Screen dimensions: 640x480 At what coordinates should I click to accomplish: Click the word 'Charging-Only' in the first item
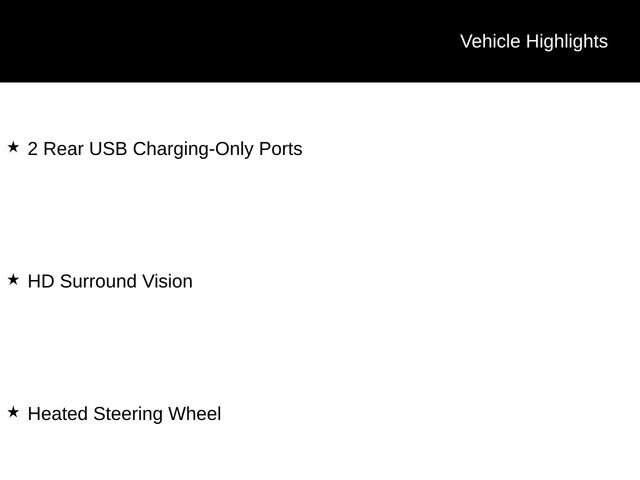tap(193, 149)
